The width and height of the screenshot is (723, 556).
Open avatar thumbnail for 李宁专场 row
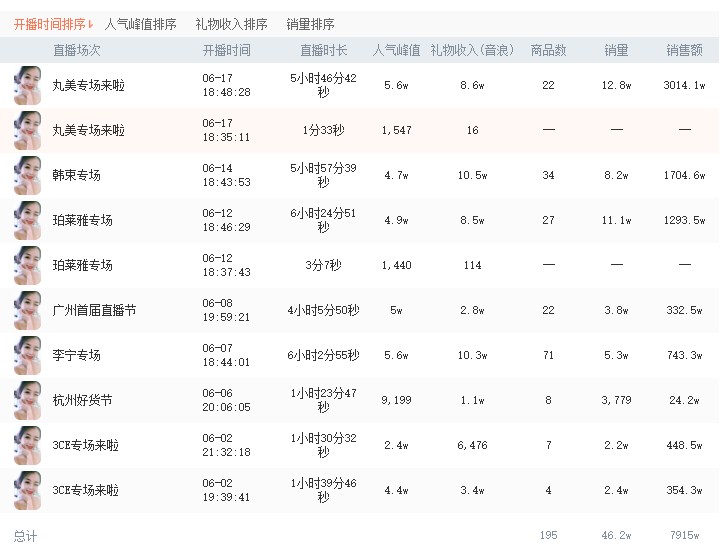point(28,355)
